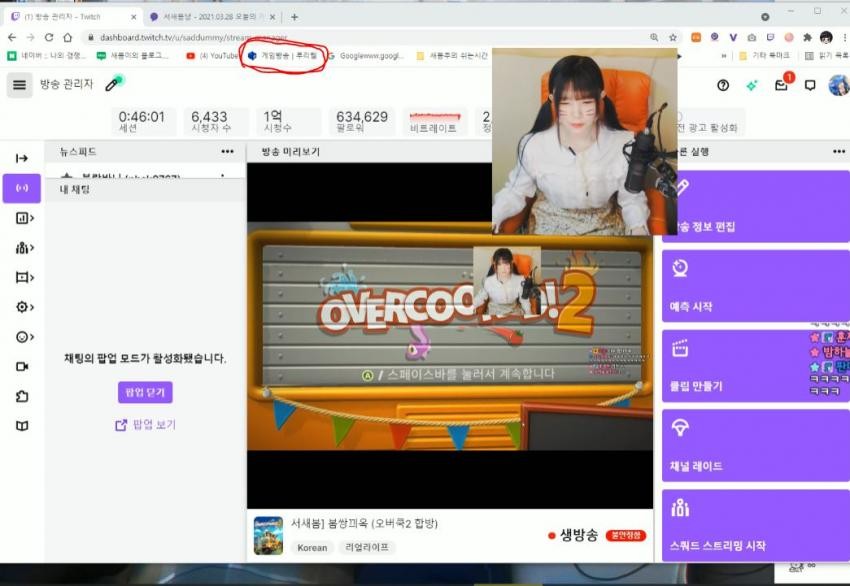Viewport: 850px width, 586px height.
Task: Open the Chrome profile avatar
Action: coord(826,37)
